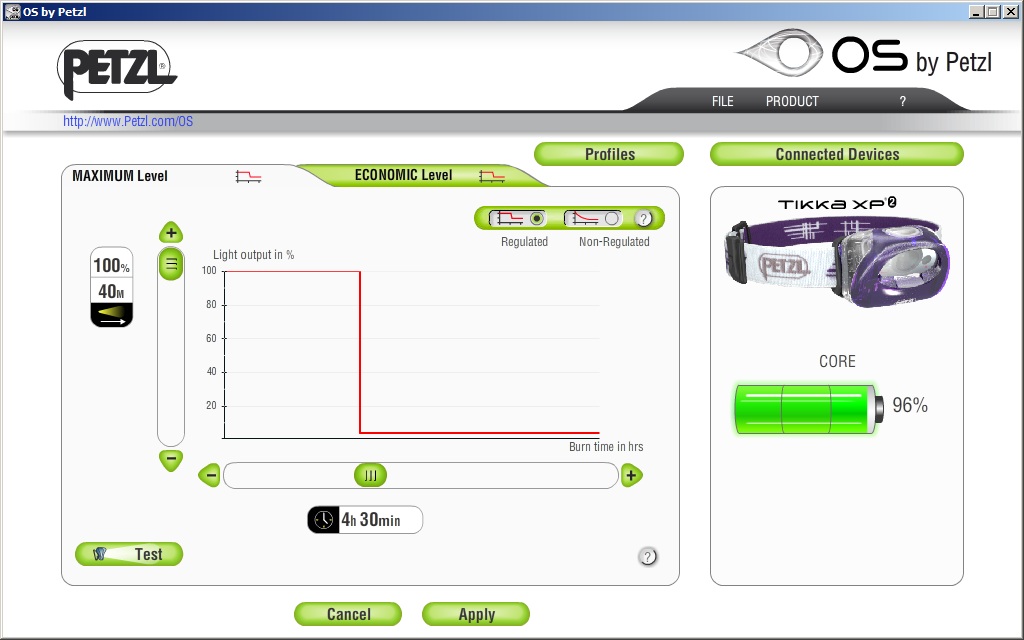Click the Non-Regulated label text
The image size is (1024, 640).
(x=614, y=242)
